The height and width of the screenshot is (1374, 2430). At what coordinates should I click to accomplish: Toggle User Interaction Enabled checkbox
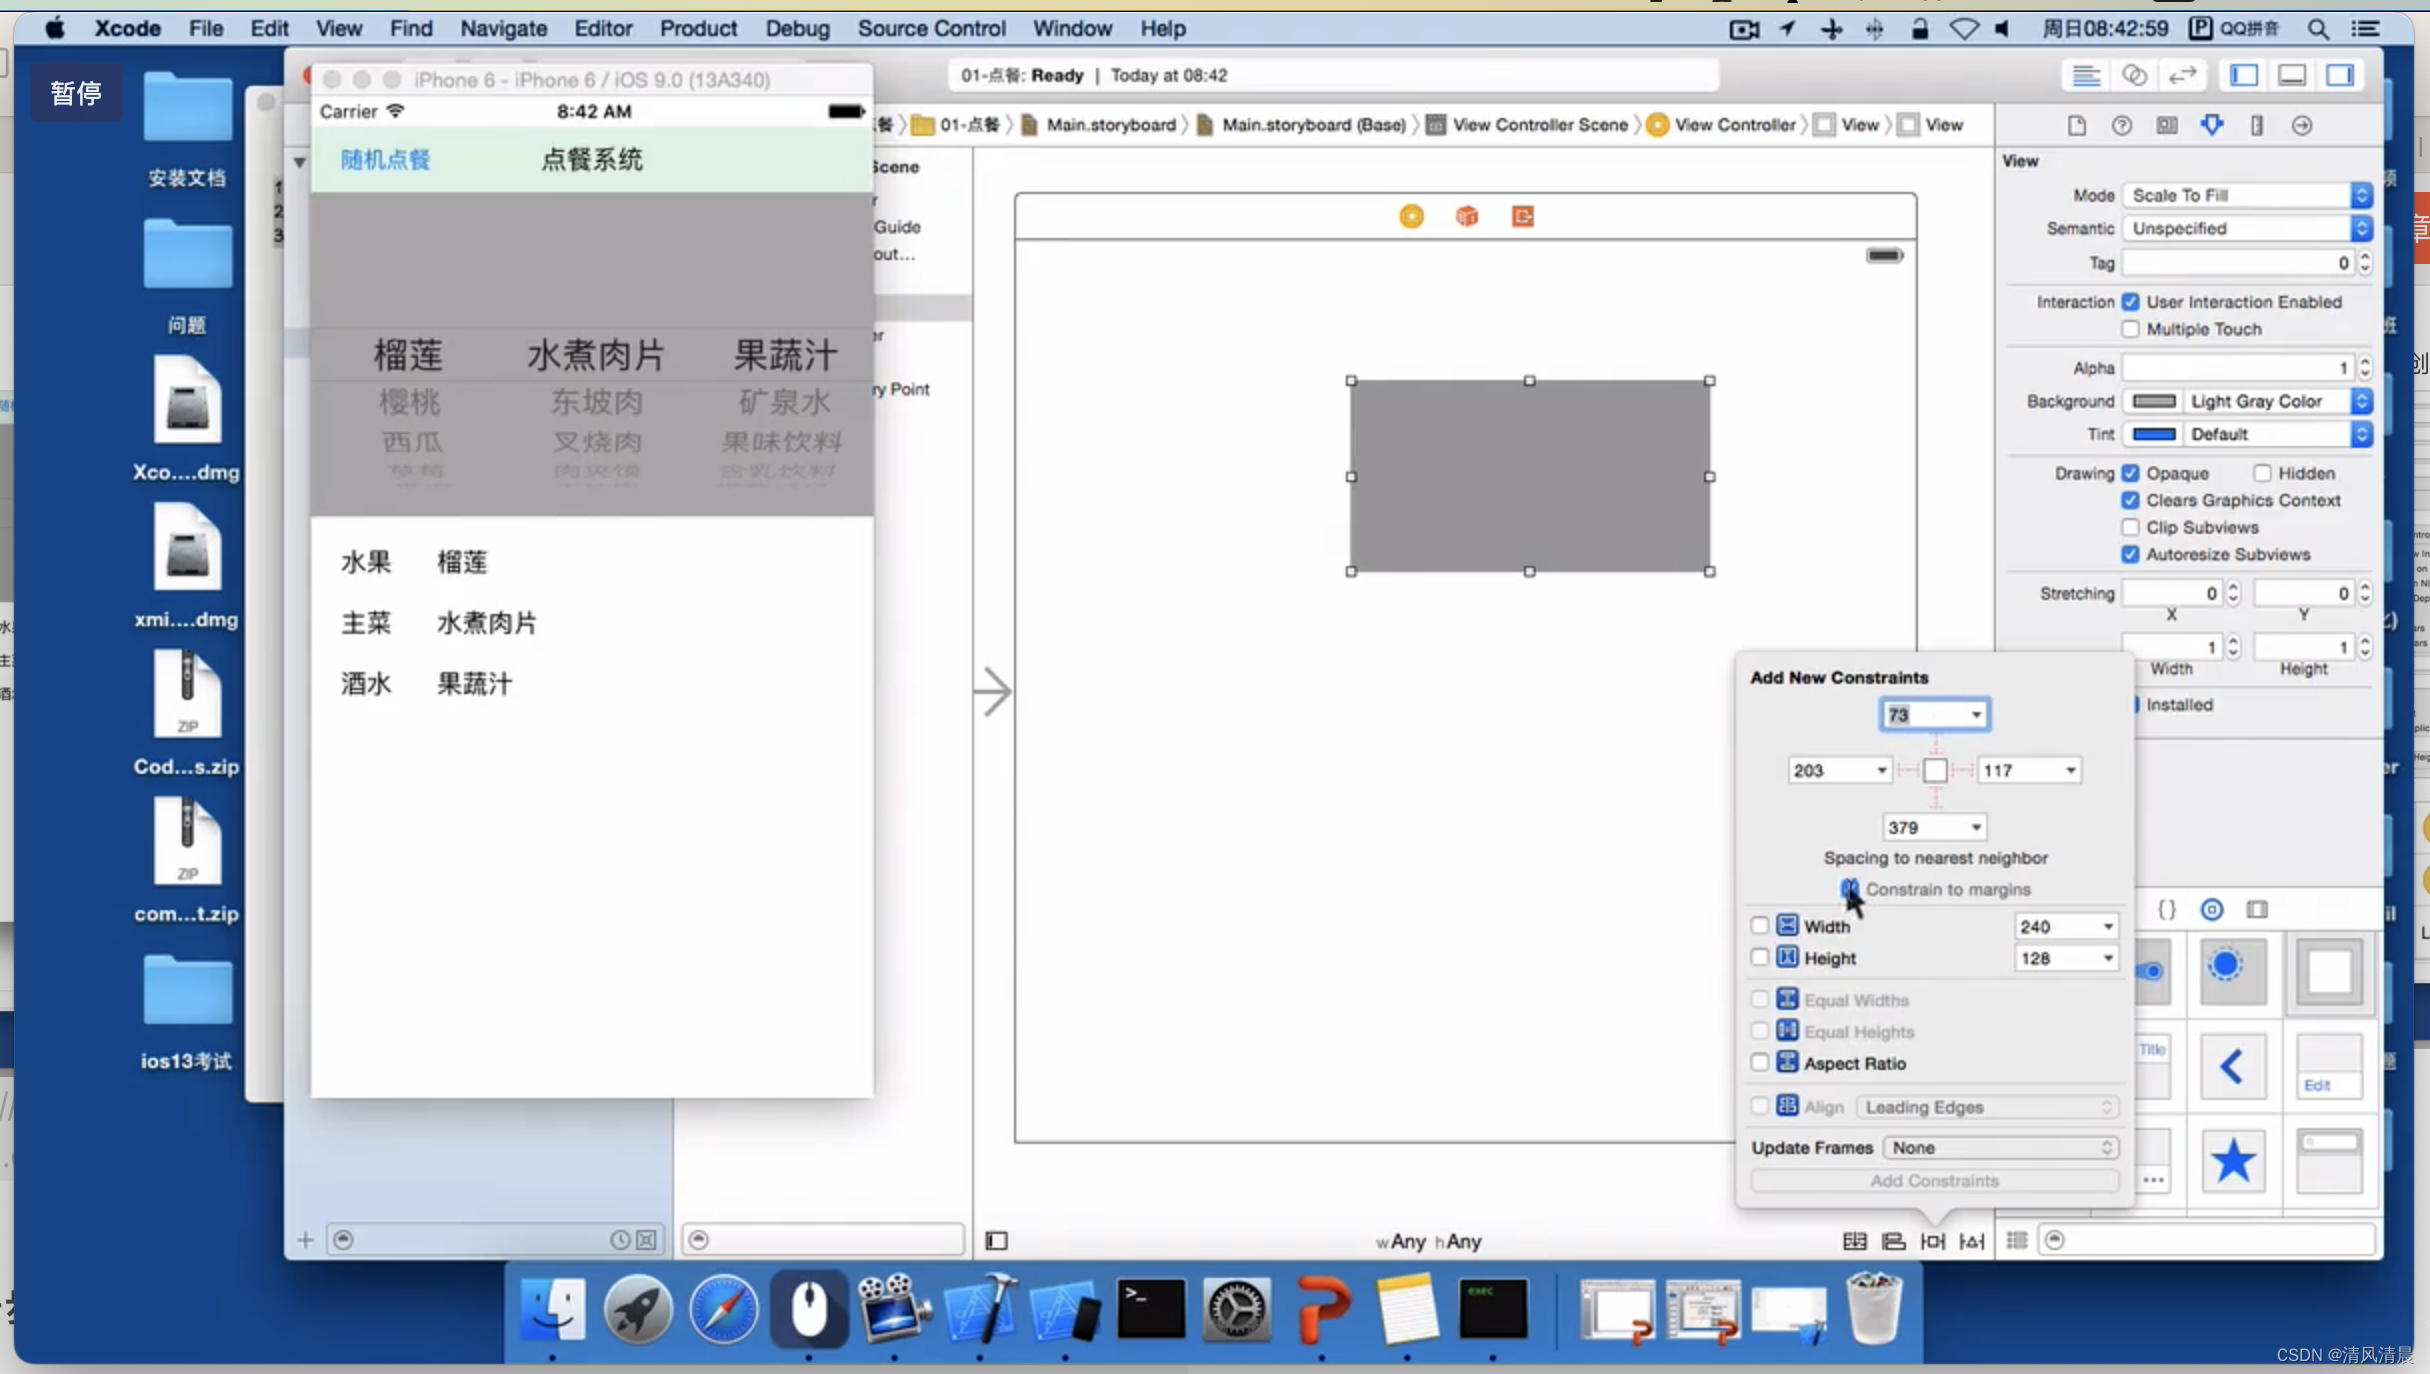pos(2130,301)
